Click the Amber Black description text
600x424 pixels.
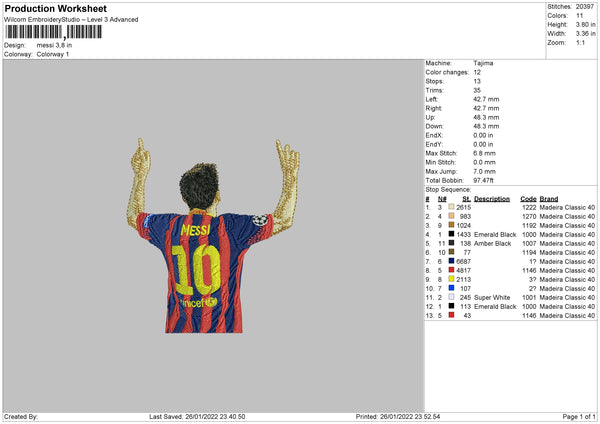492,243
